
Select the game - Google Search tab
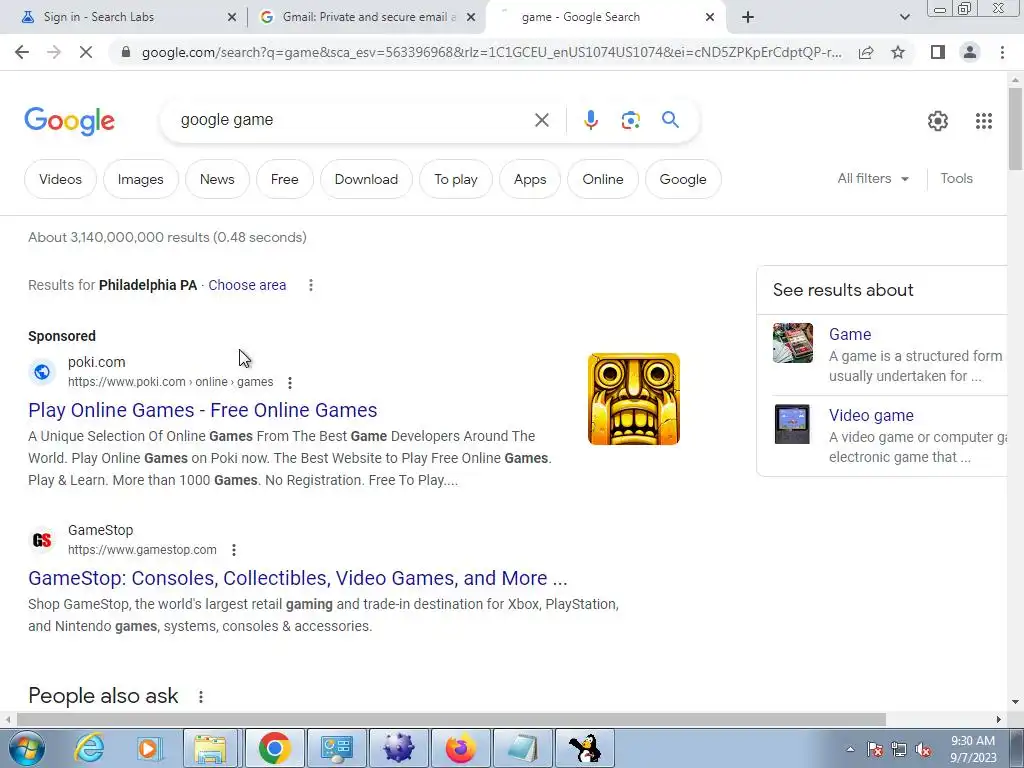(x=606, y=17)
